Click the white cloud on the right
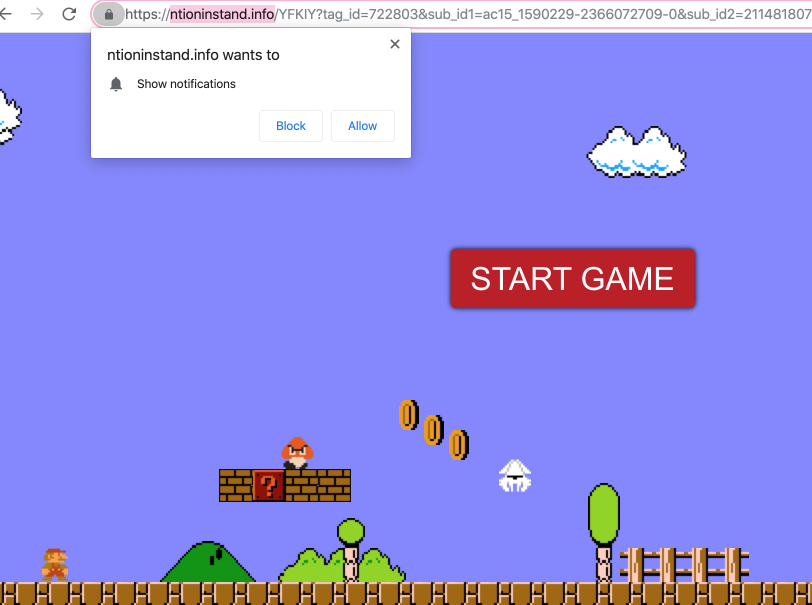 pos(636,153)
